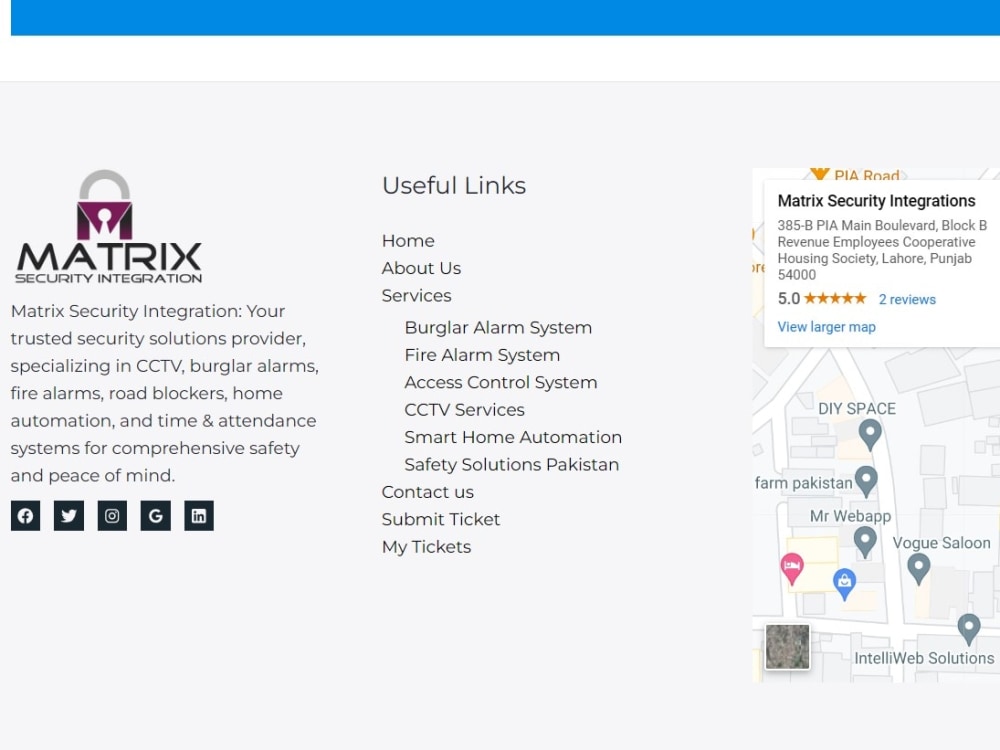Click the blue shopping bag map marker

click(844, 584)
